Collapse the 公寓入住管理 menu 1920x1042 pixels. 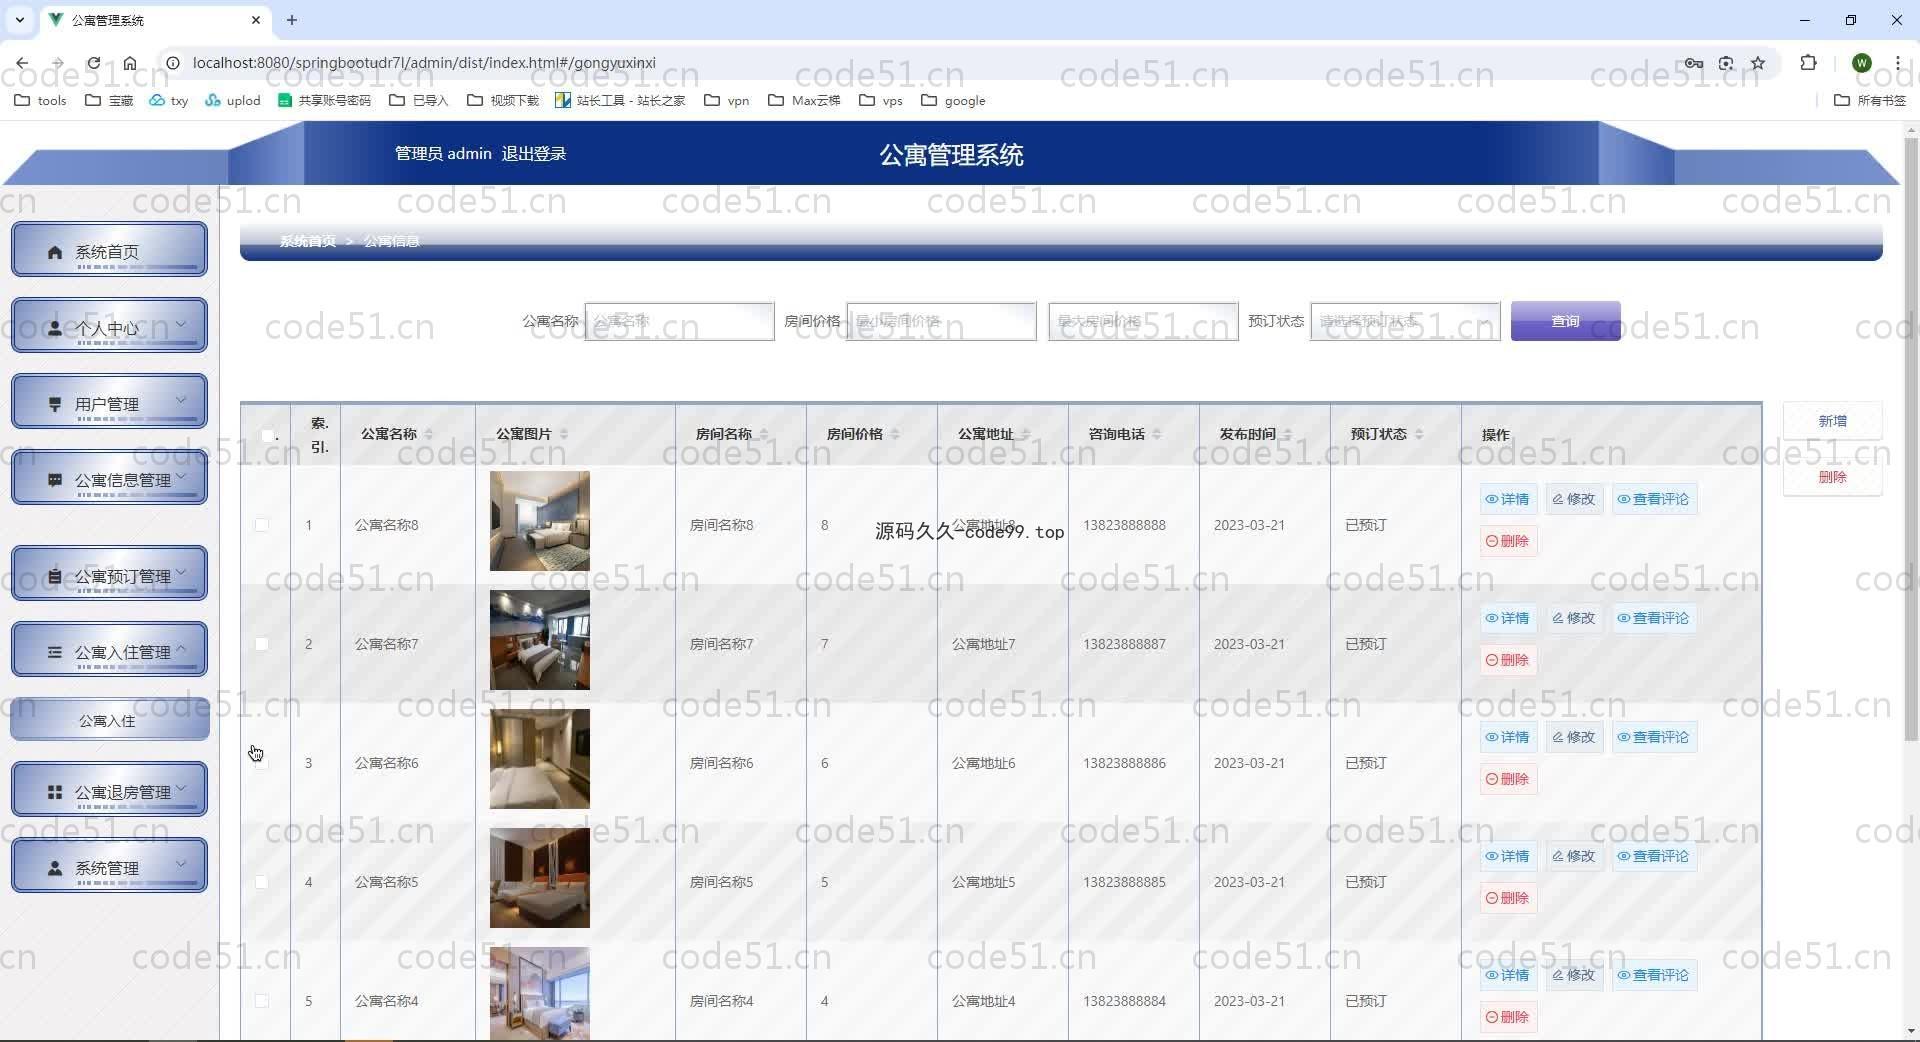(x=109, y=650)
